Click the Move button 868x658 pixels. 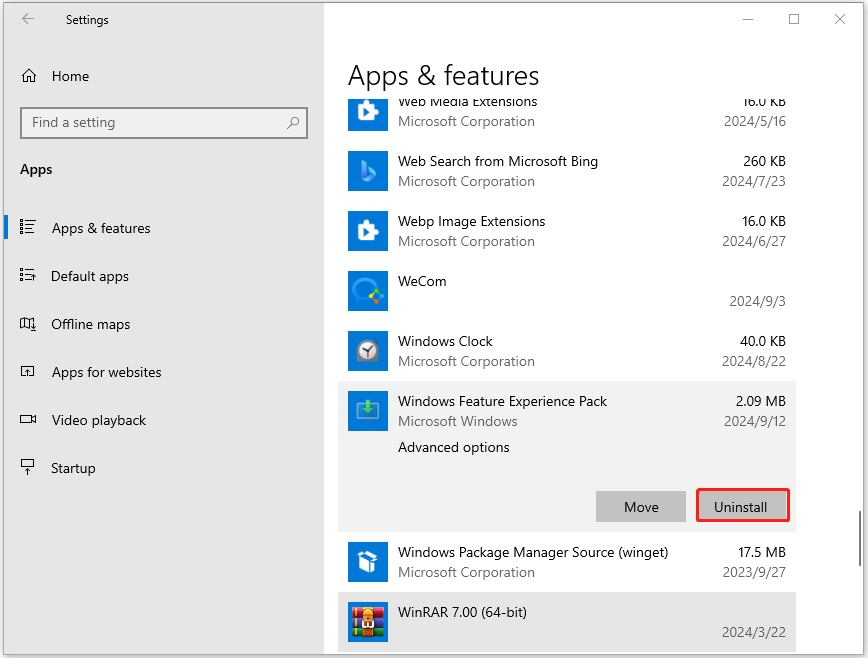pyautogui.click(x=641, y=506)
